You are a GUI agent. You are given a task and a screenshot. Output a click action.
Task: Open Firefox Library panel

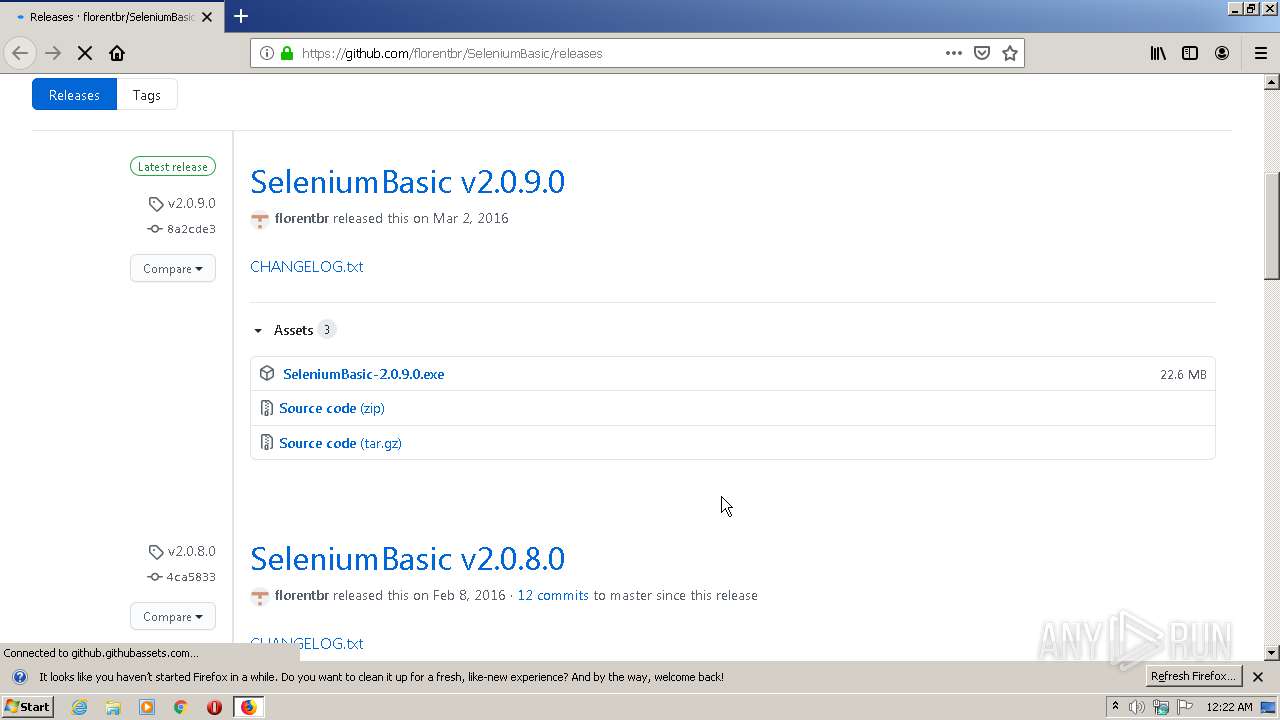tap(1158, 53)
